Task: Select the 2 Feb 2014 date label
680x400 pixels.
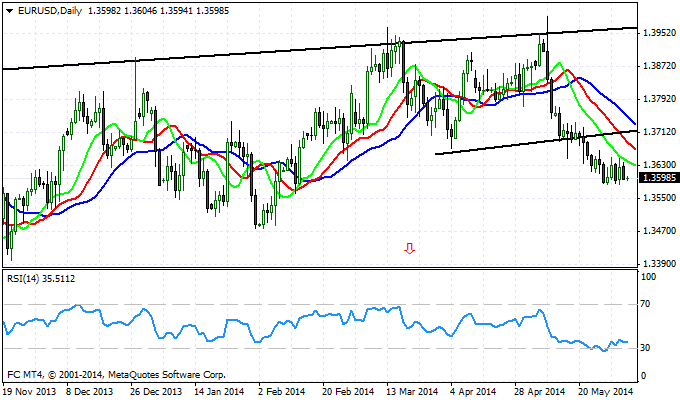Action: click(x=282, y=391)
